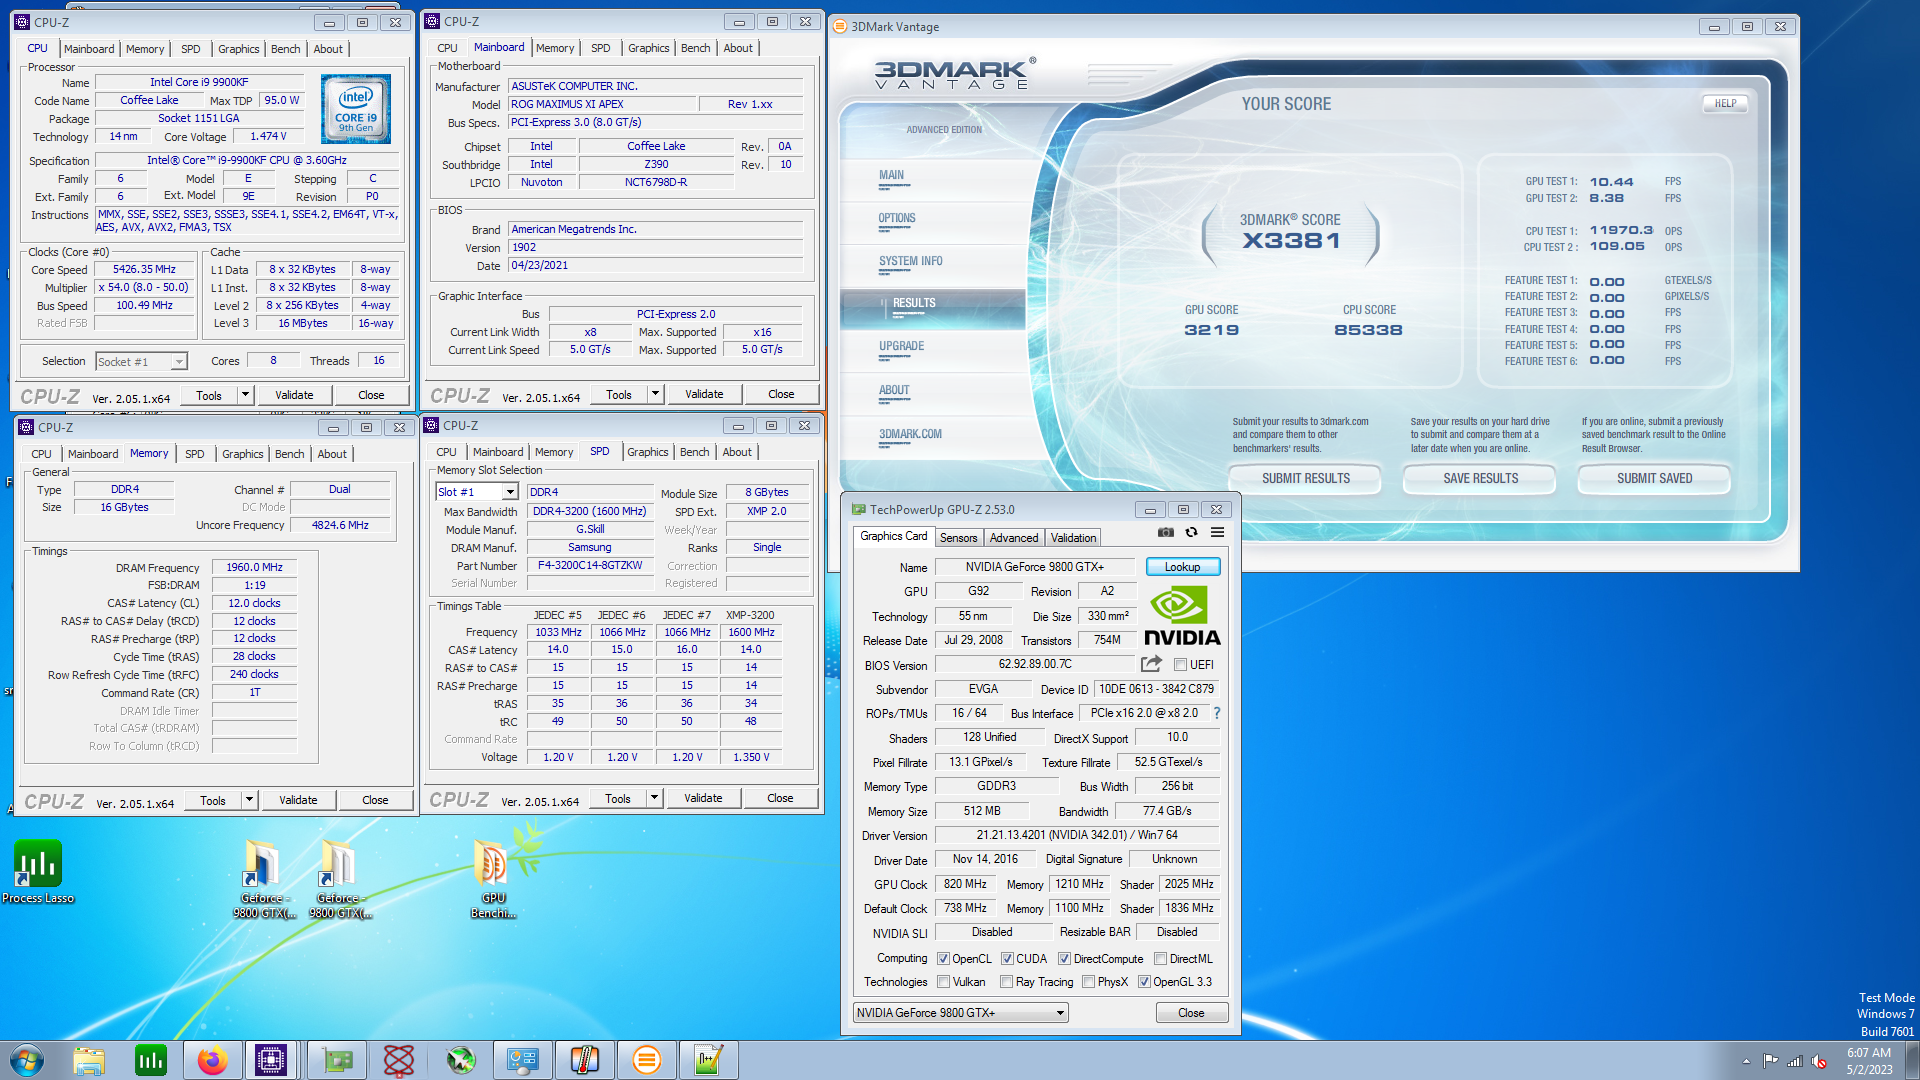This screenshot has width=1920, height=1080.
Task: Open the NVIDIA GeForce 9800 GTX+ GPU selector dropdown
Action: pyautogui.click(x=960, y=1013)
